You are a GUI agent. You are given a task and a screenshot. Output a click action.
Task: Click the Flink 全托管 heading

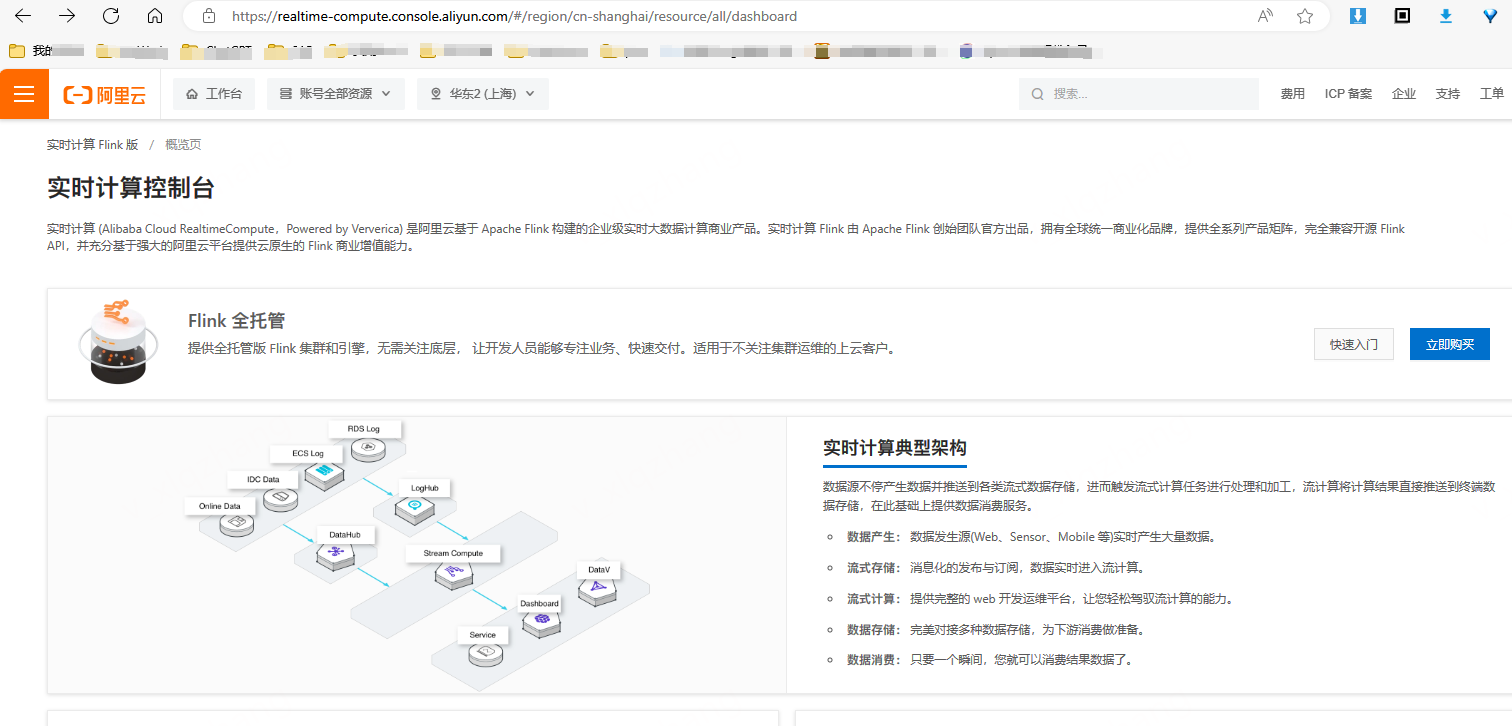pos(237,321)
